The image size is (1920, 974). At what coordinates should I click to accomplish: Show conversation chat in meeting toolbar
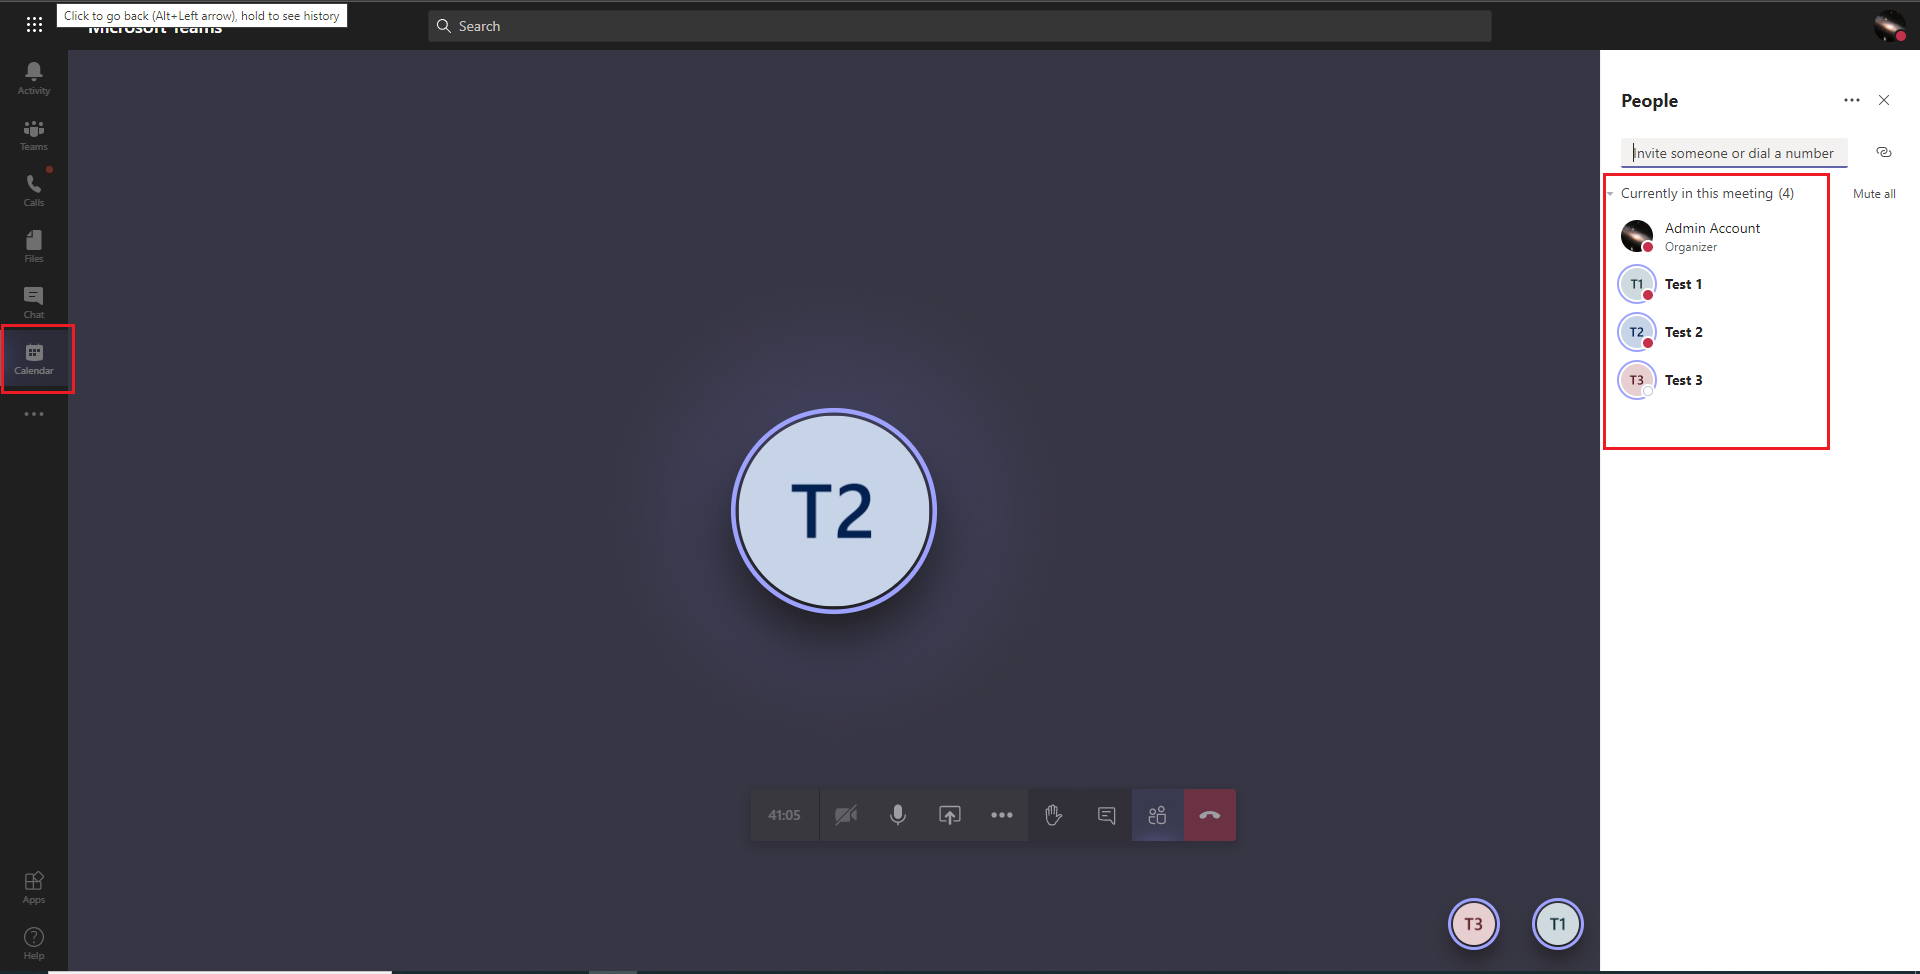pyautogui.click(x=1106, y=815)
